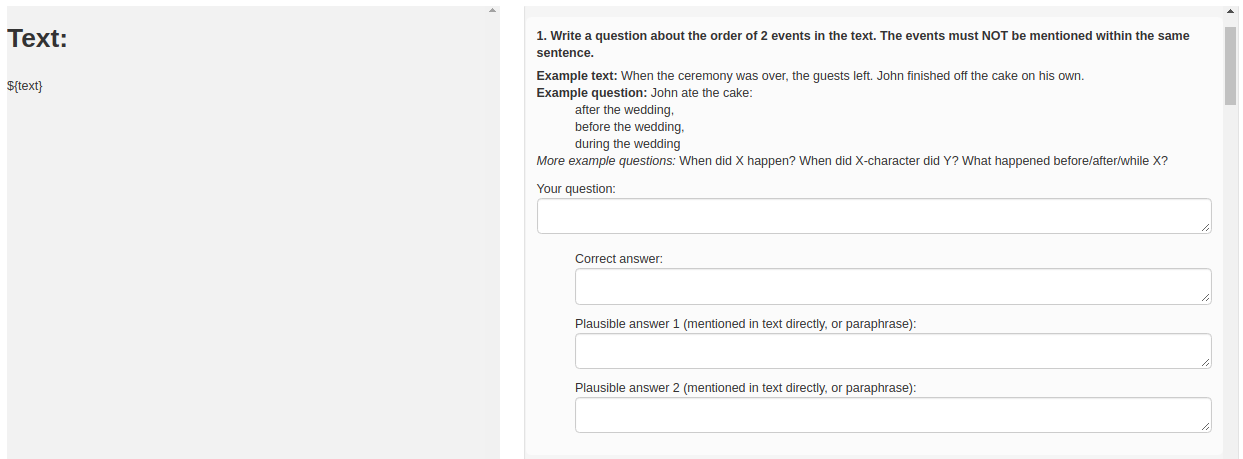Click the scrollbar track below the thumb
Viewport: 1243px width, 459px height.
point(1230,280)
